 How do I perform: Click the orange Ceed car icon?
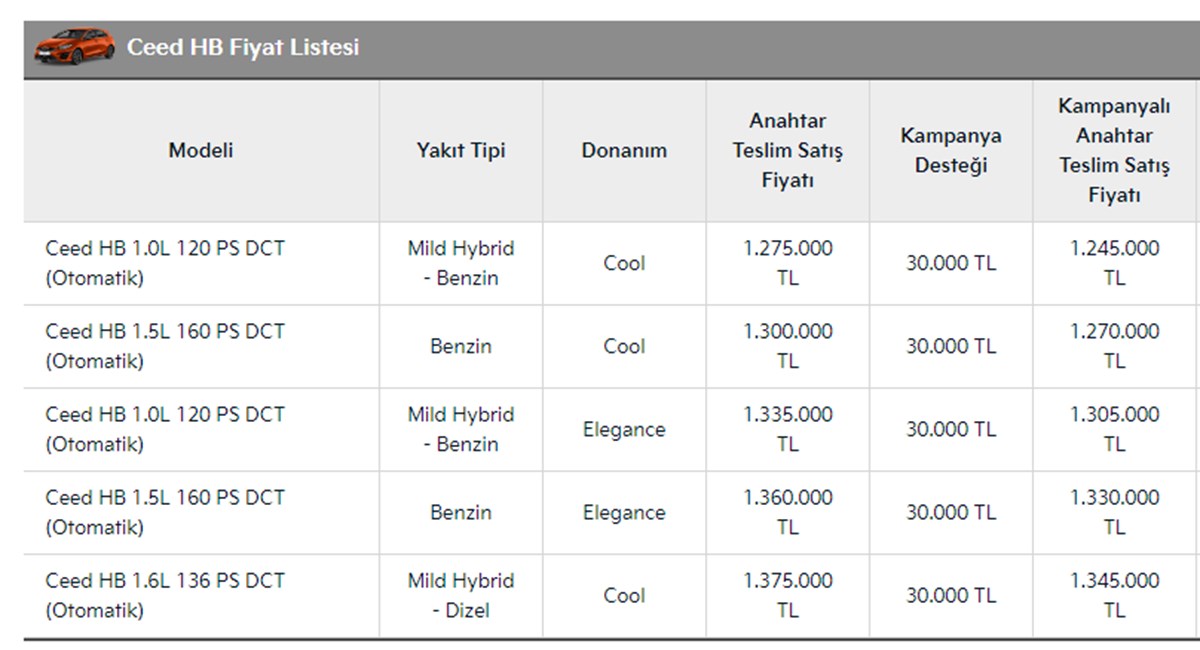[74, 46]
